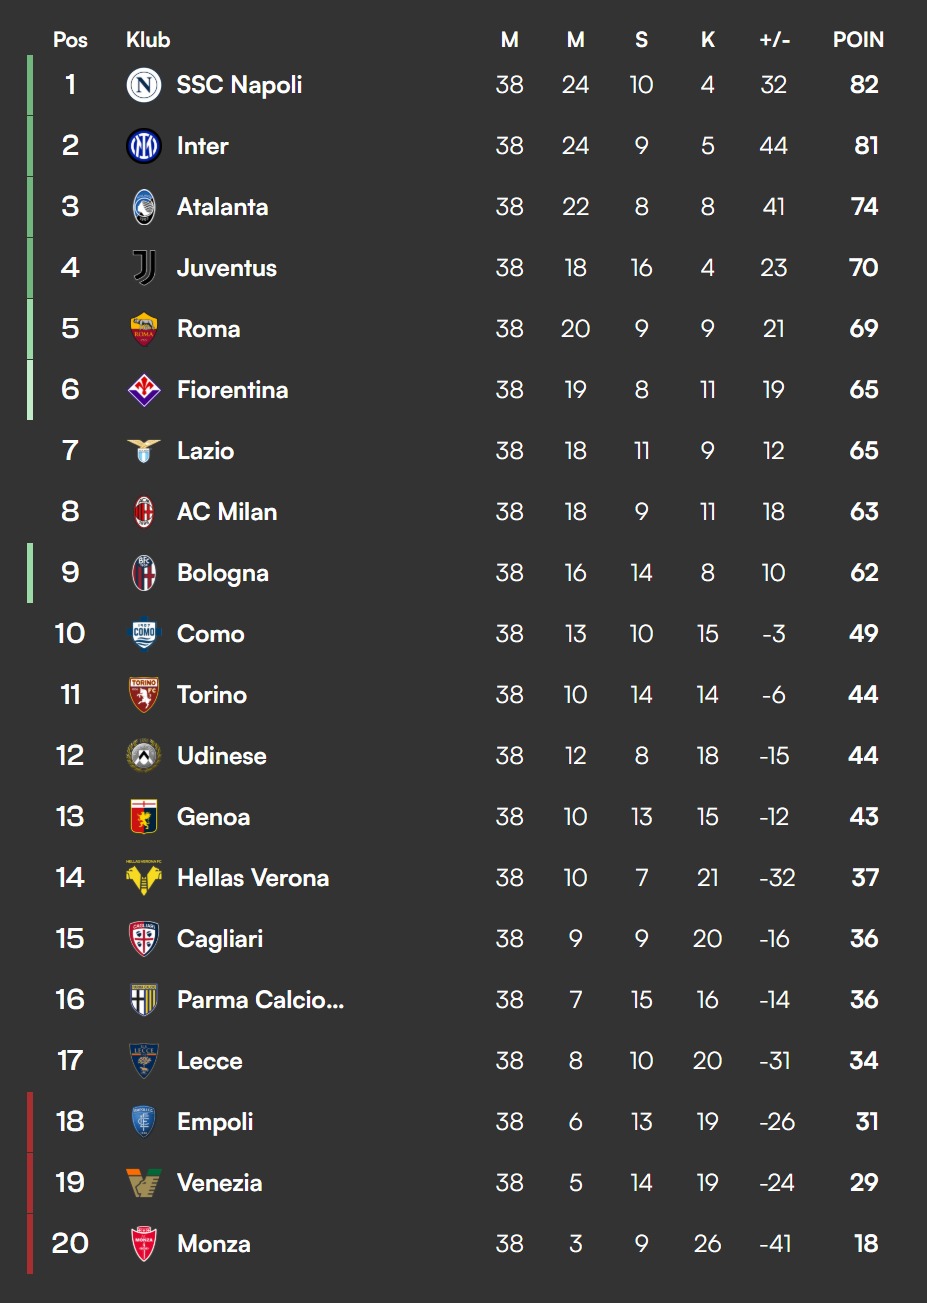The image size is (927, 1303).
Task: Sort by the Klub column header
Action: [148, 40]
